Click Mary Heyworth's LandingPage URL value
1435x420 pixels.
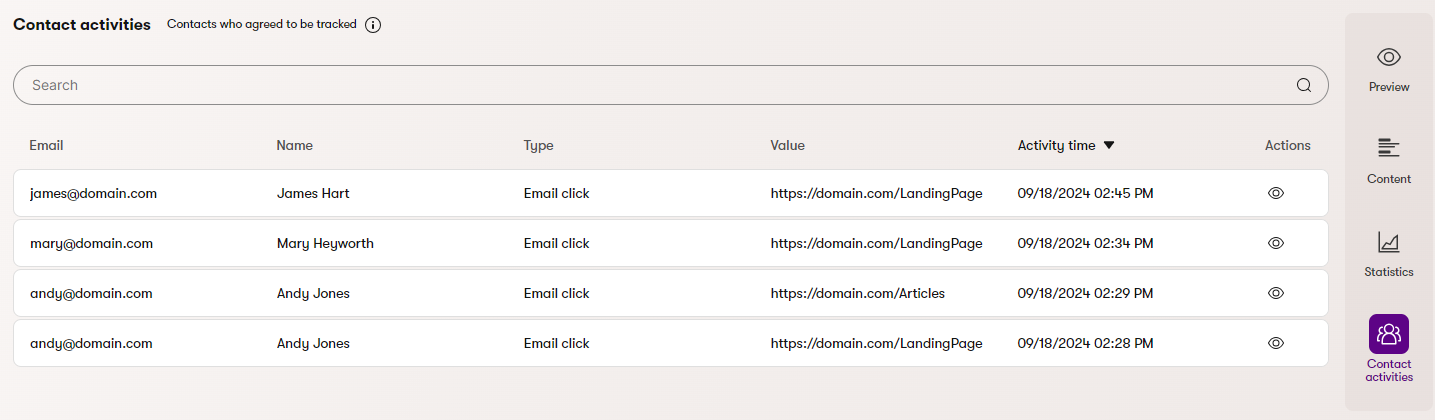876,243
